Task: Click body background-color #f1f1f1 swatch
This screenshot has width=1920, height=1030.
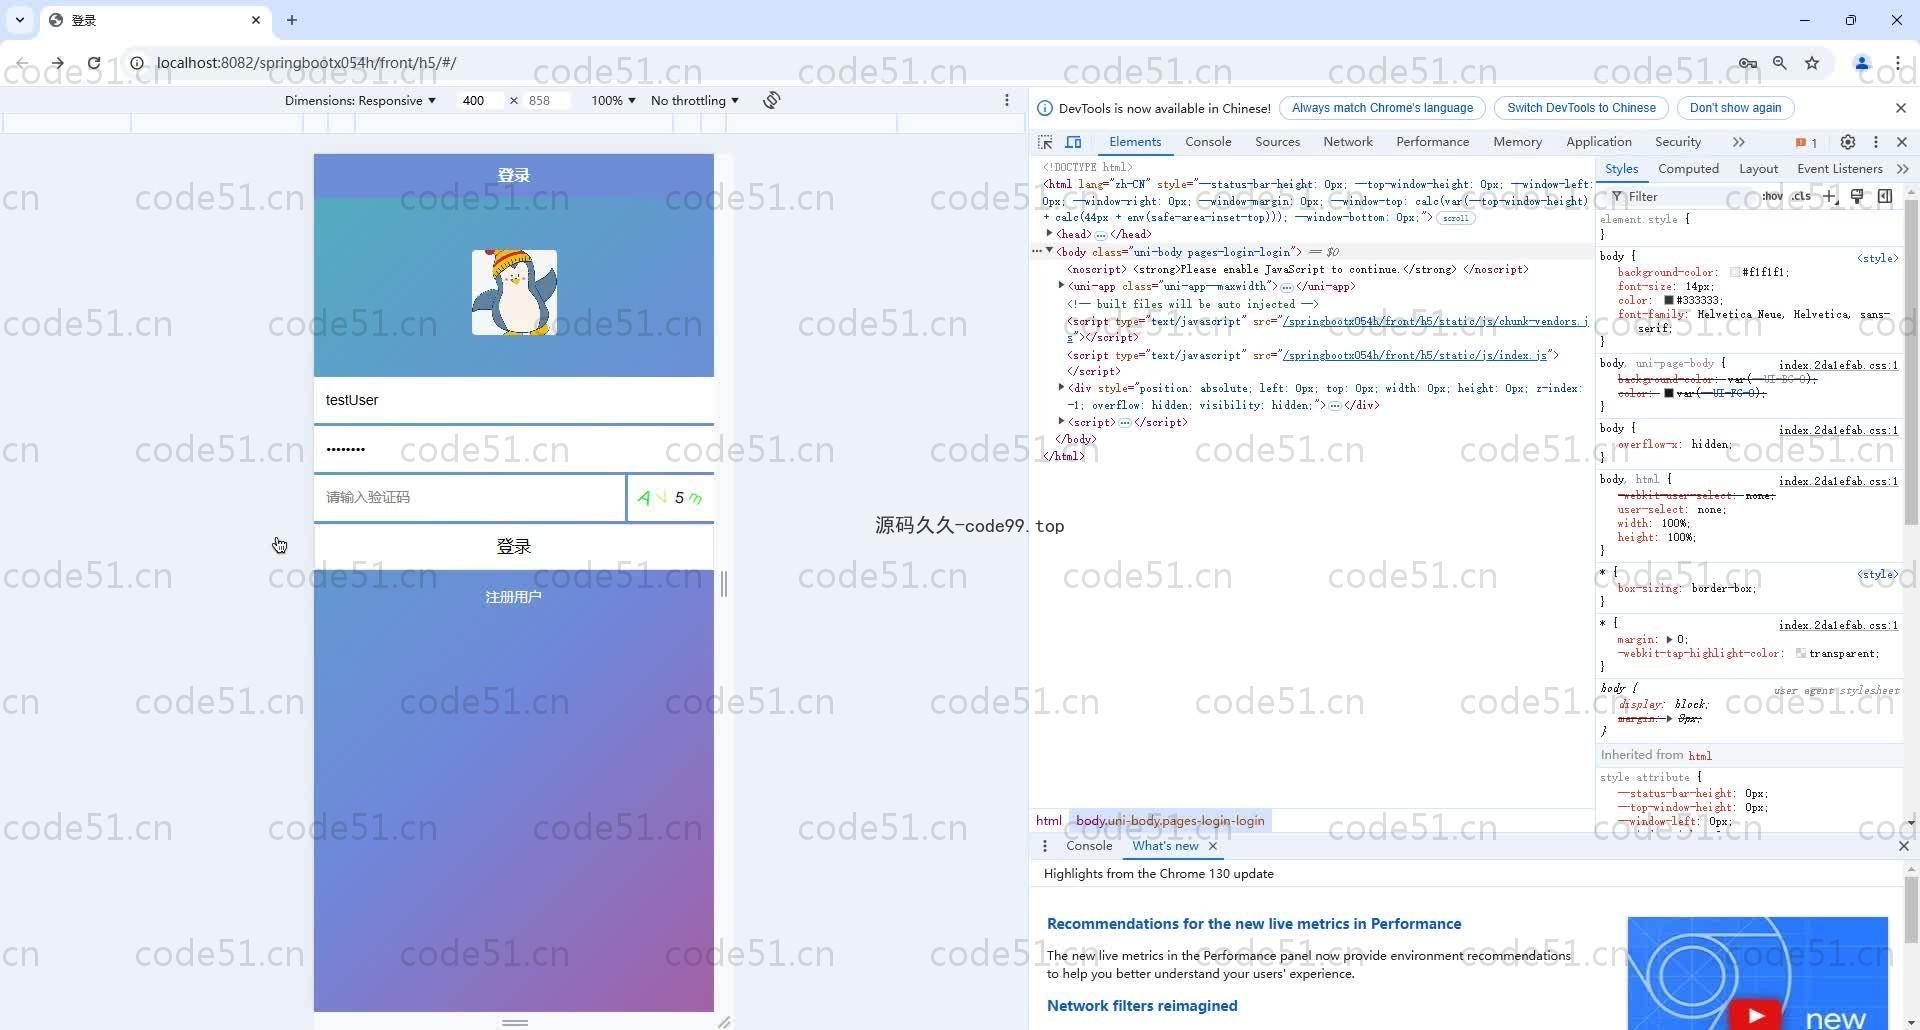Action: click(1735, 272)
